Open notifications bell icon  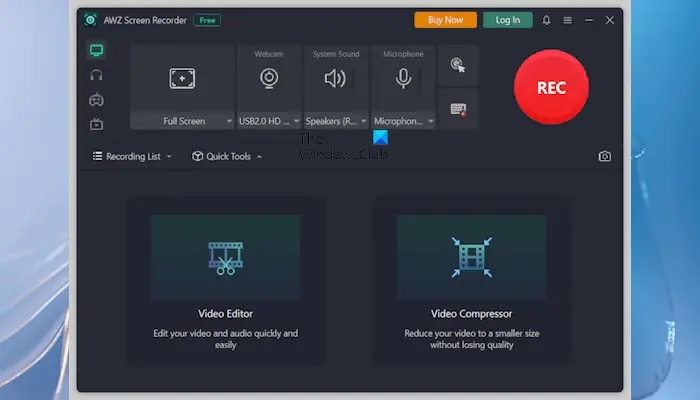coord(546,20)
